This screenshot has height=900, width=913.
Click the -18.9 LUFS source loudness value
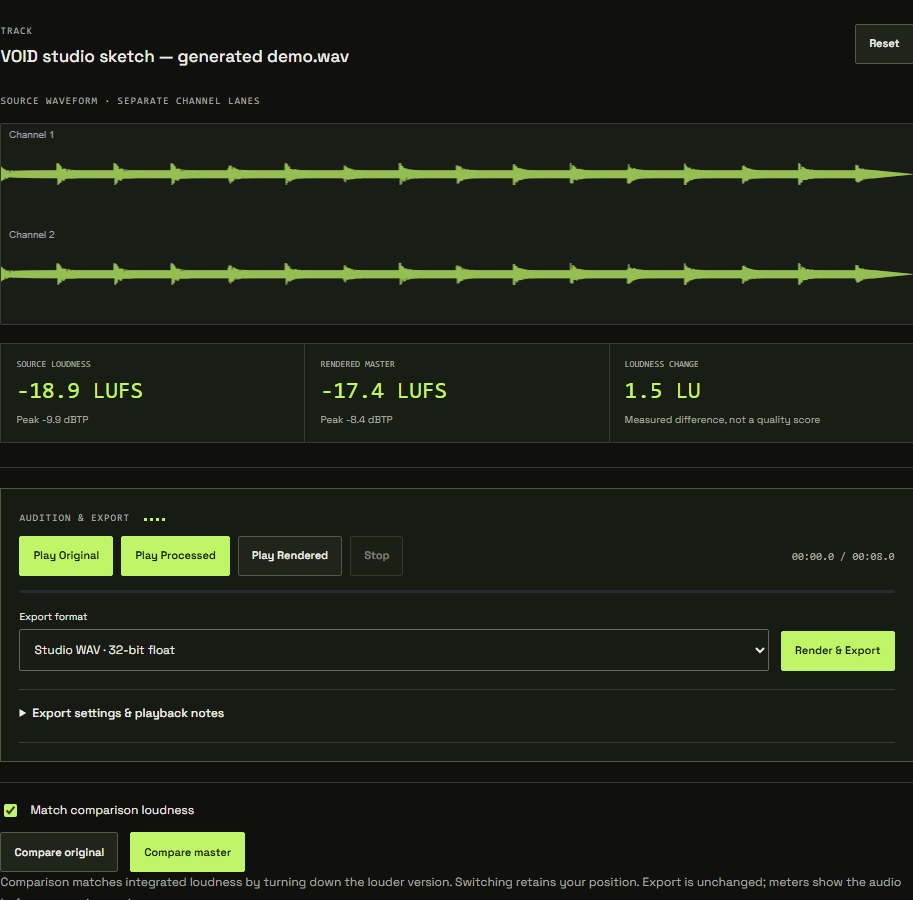pos(80,391)
